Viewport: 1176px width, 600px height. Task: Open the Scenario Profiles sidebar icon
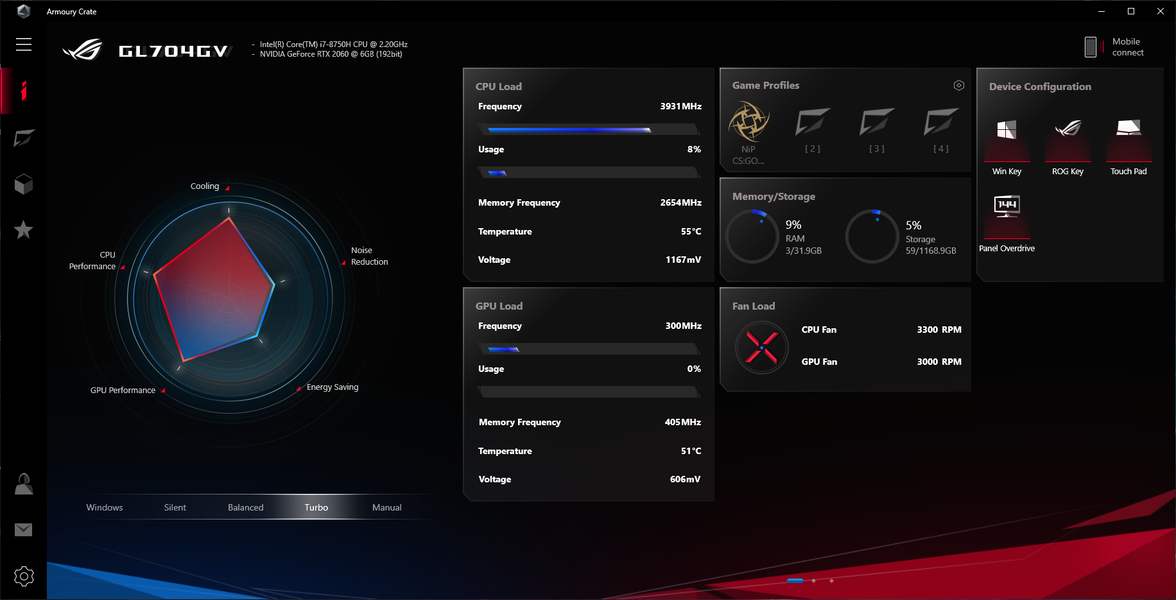pos(24,138)
